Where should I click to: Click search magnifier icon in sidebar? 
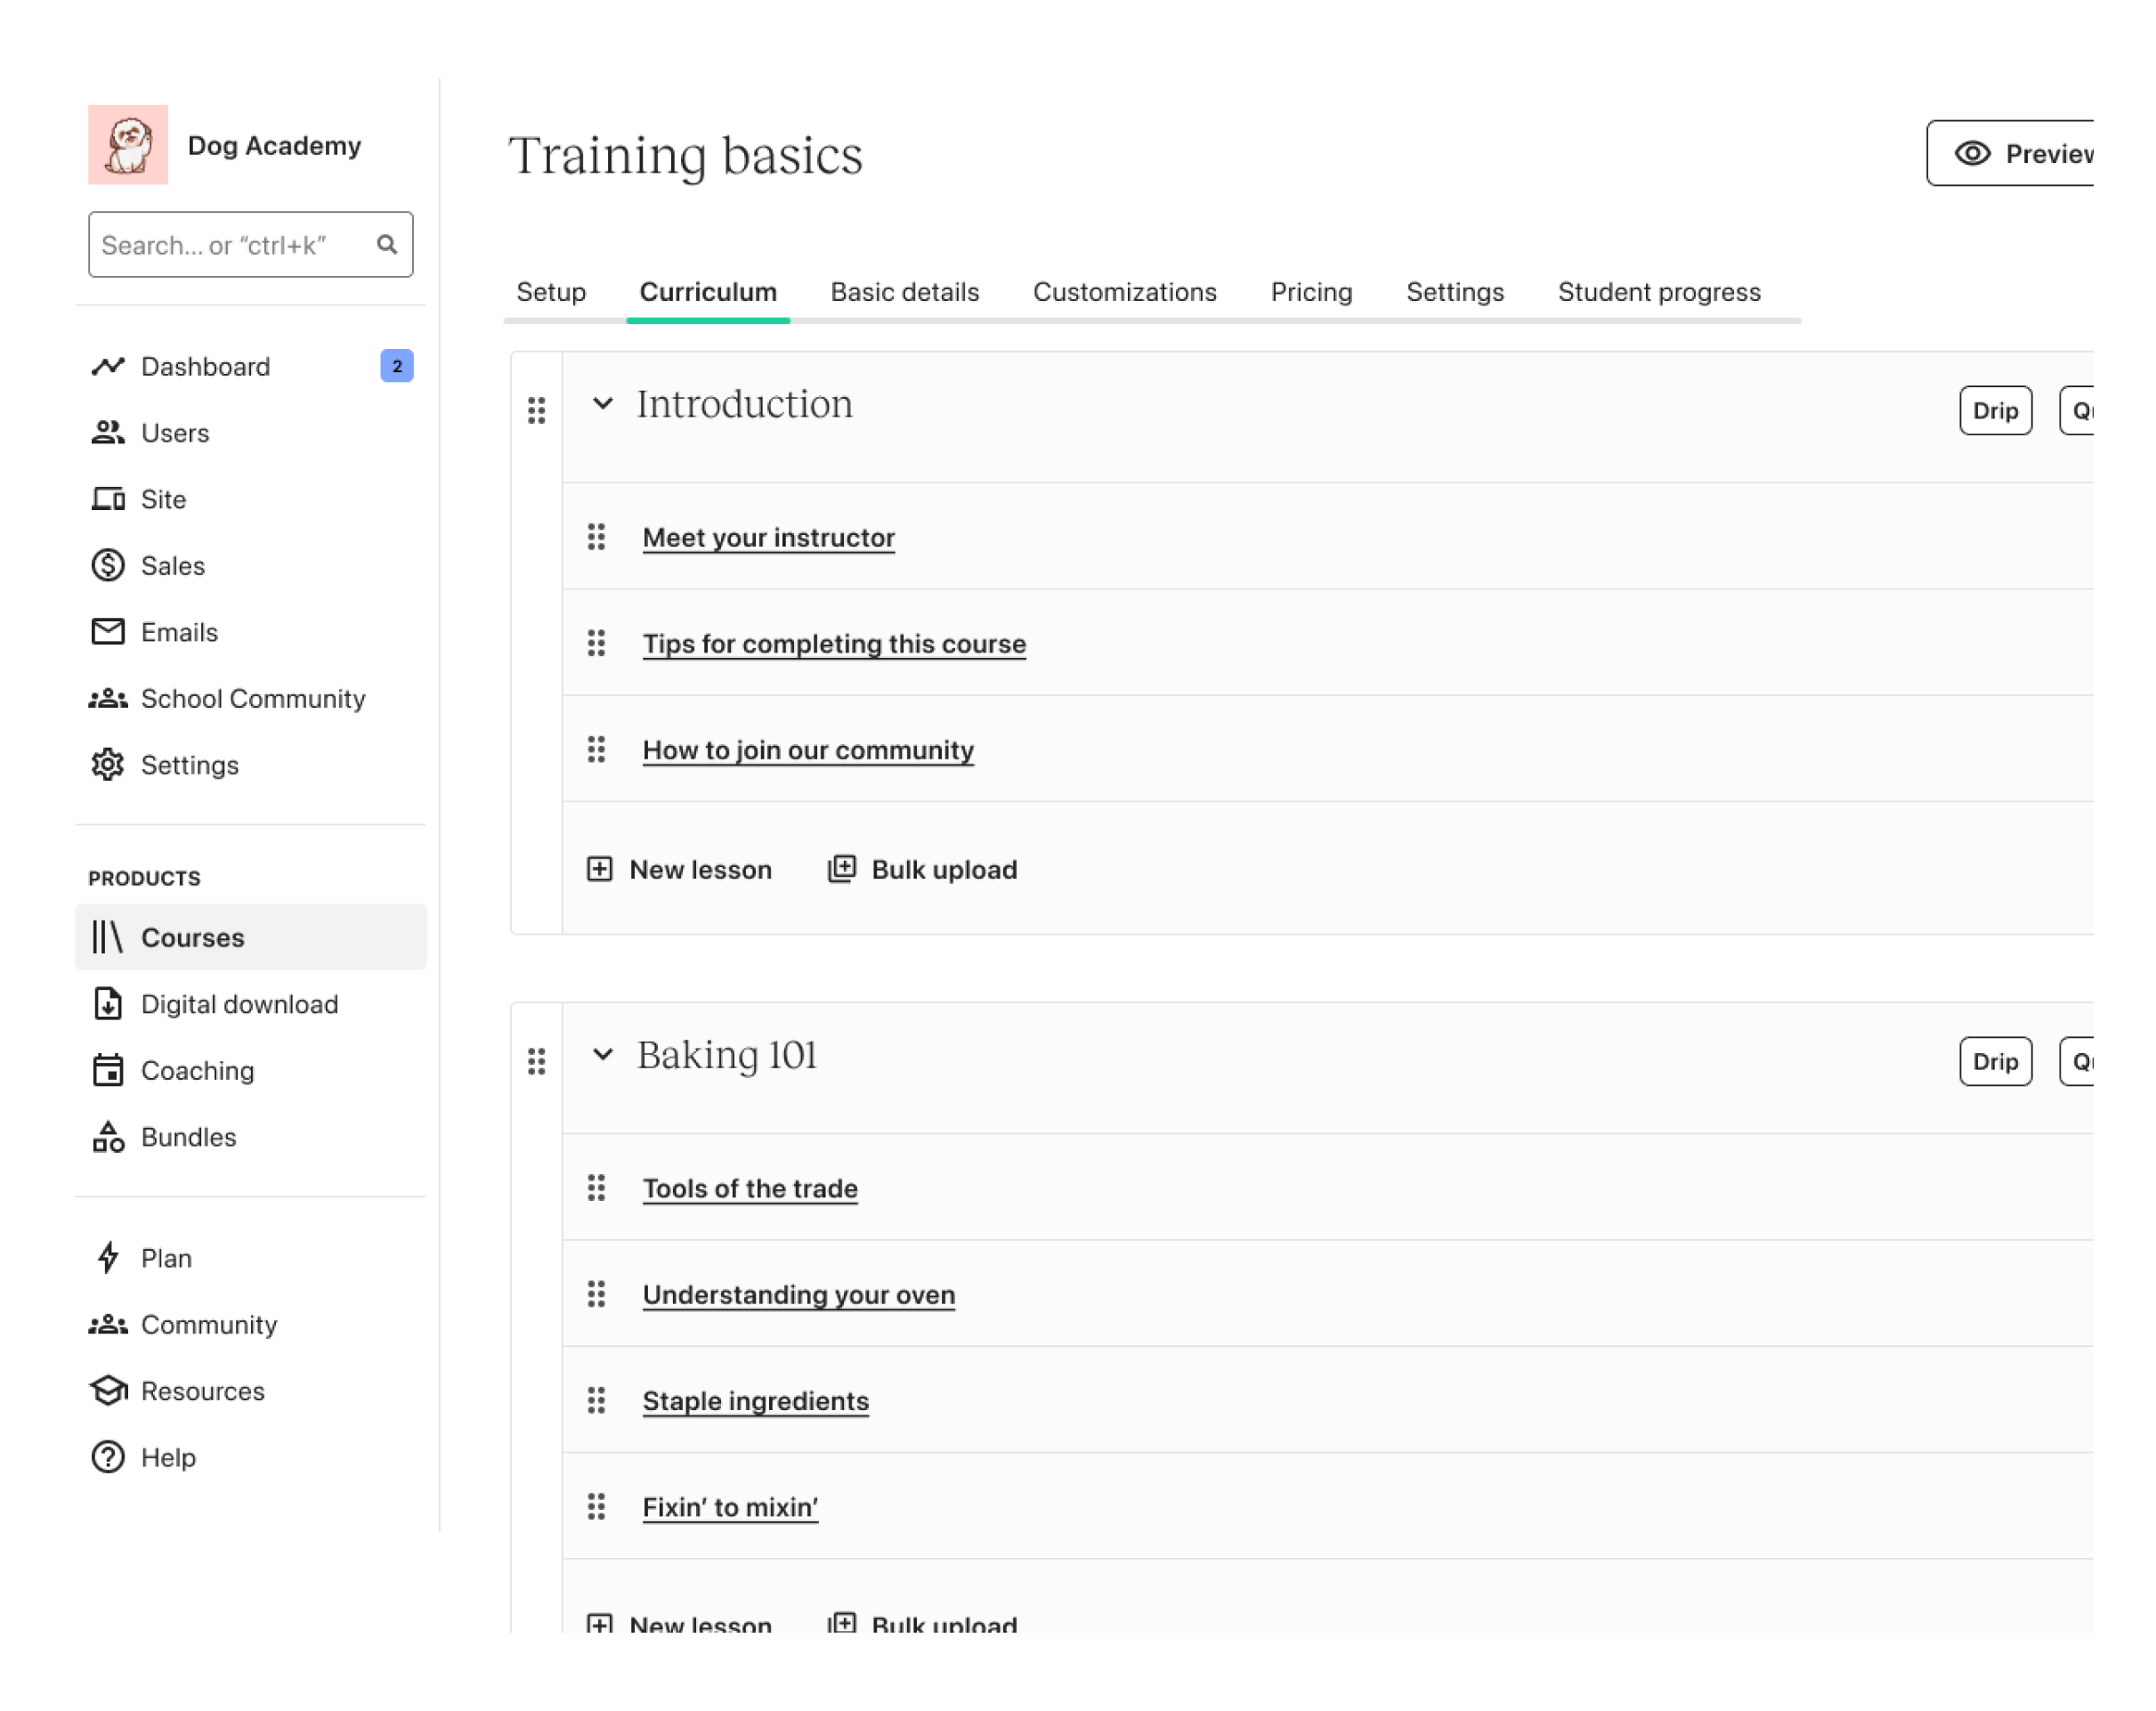387,245
